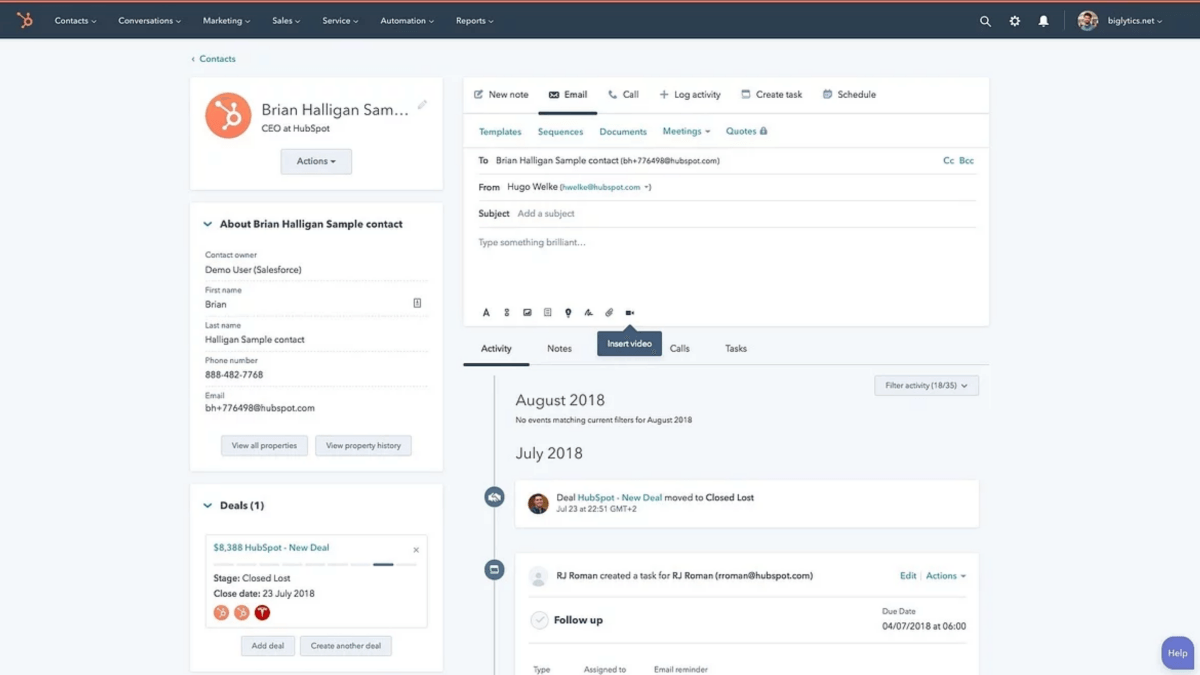Click the signature icon in email toolbar

[588, 313]
